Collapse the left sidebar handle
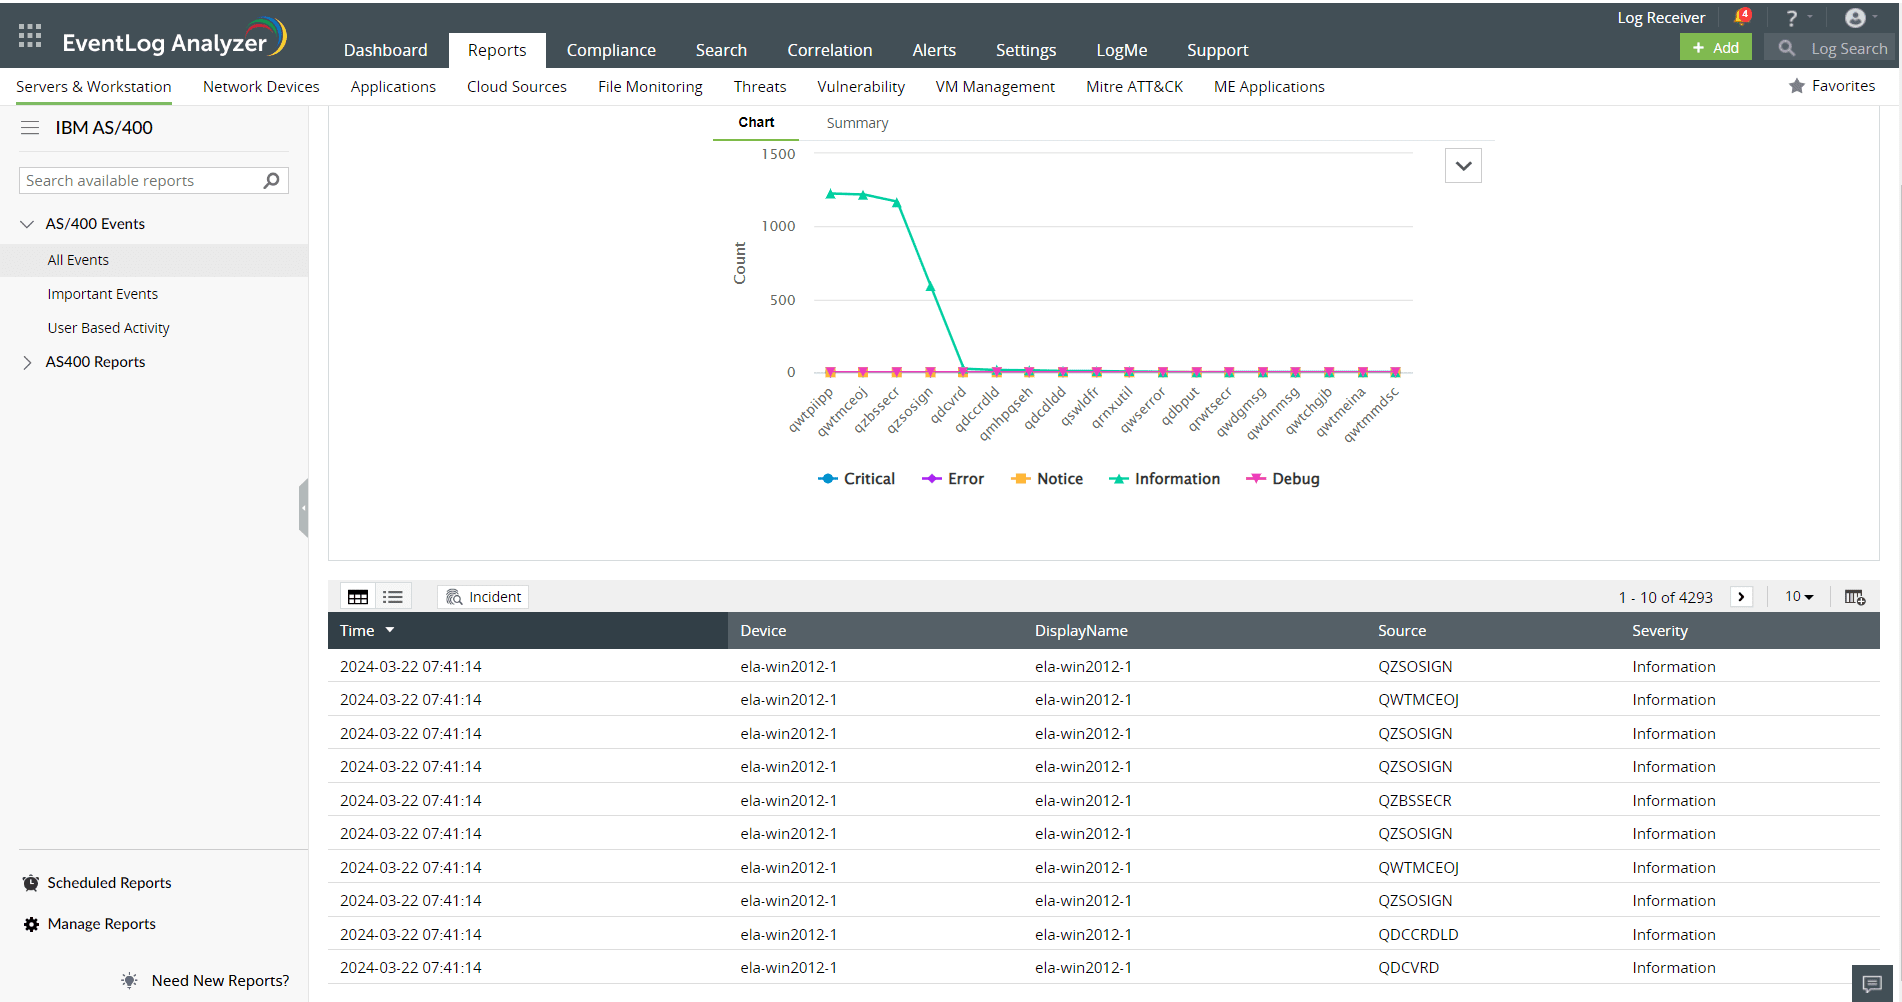The image size is (1902, 1002). point(303,508)
